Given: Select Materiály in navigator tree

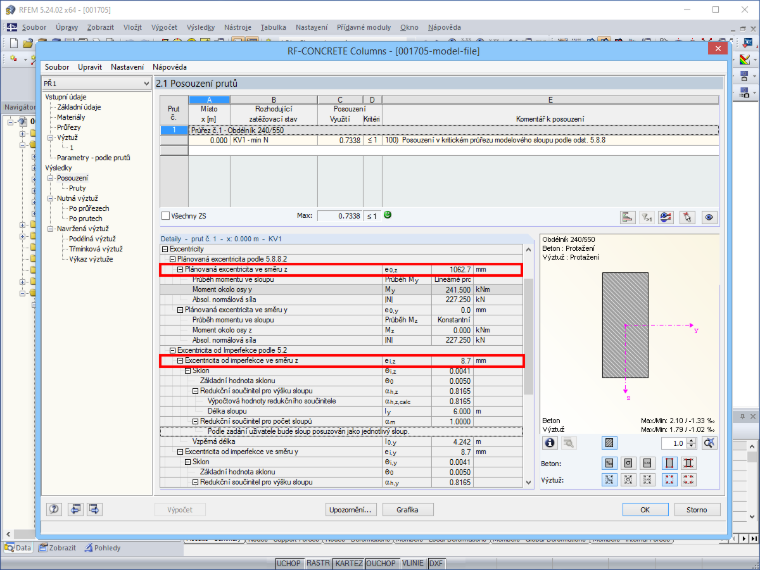Looking at the screenshot, I should 71,117.
